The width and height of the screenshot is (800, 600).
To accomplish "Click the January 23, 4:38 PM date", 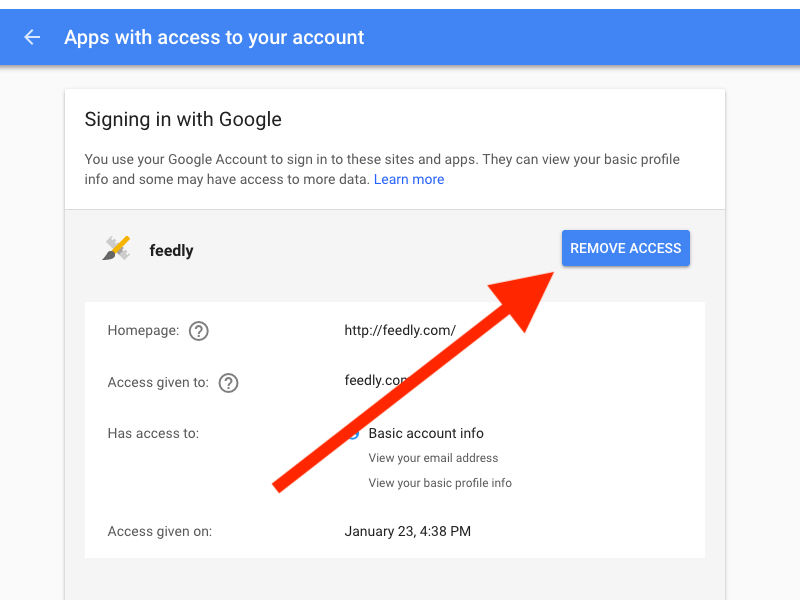I will pos(407,531).
